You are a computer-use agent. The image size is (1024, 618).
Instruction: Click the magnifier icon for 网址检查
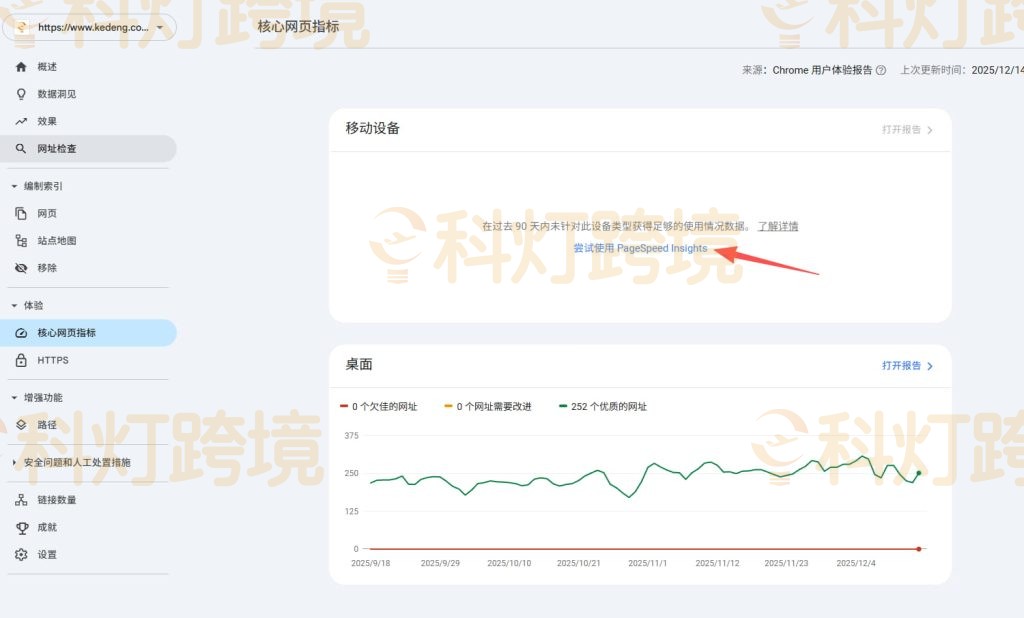click(21, 148)
